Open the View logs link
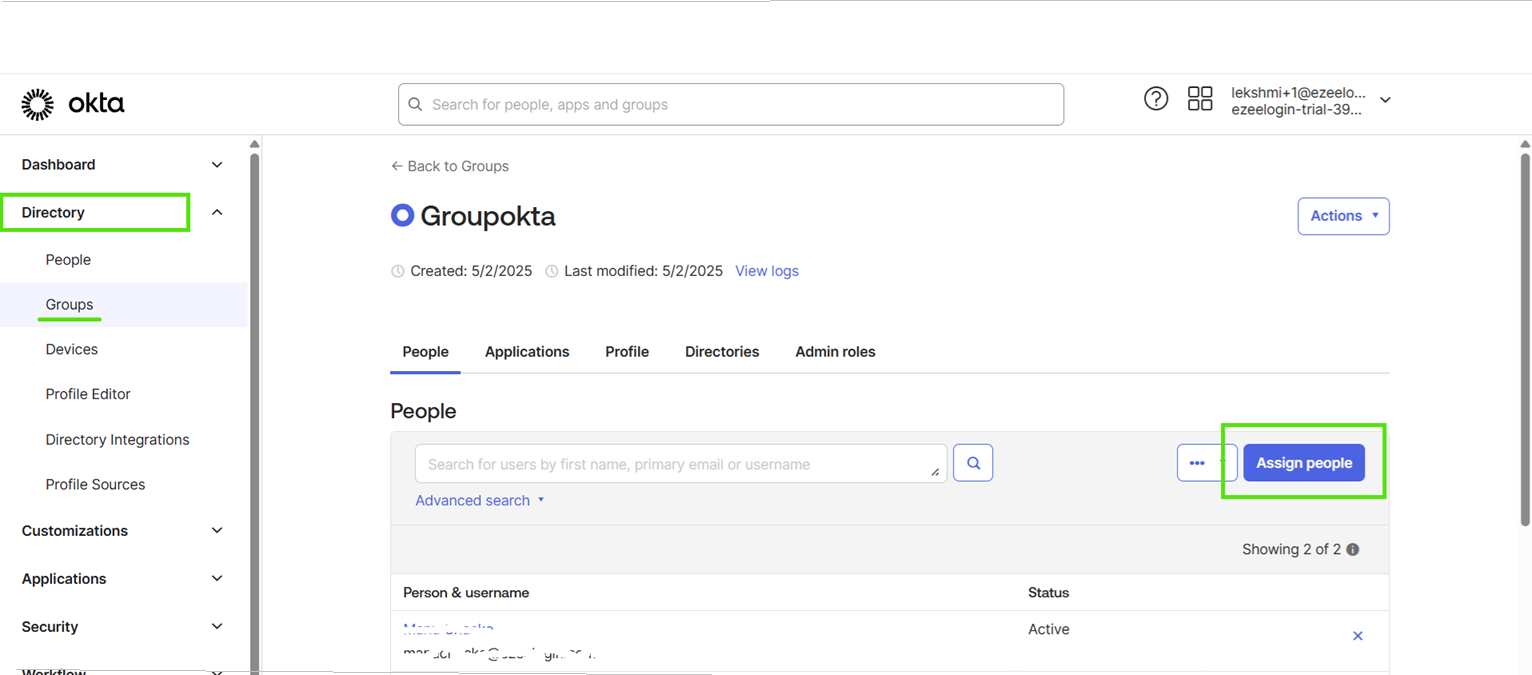 point(767,271)
